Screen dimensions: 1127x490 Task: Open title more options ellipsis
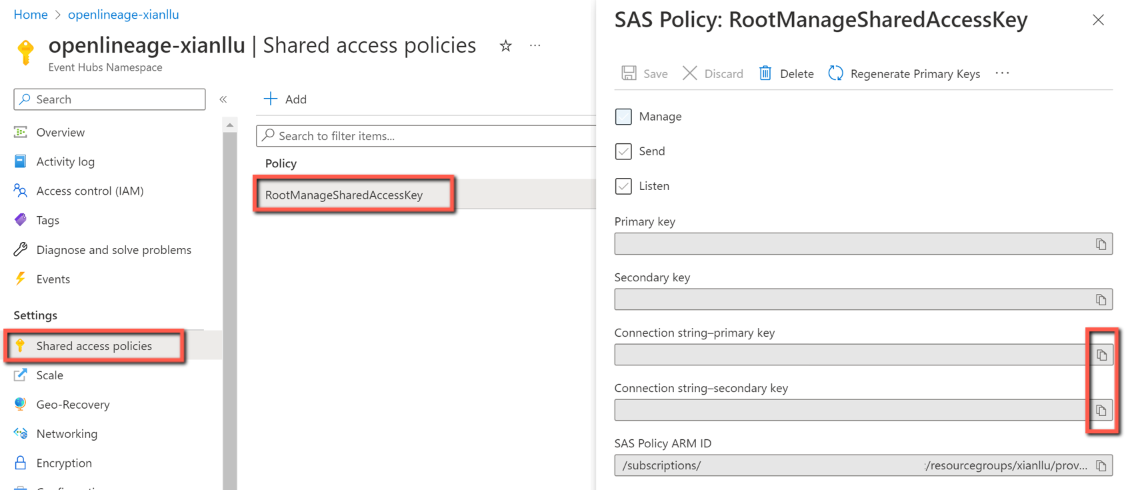click(535, 46)
